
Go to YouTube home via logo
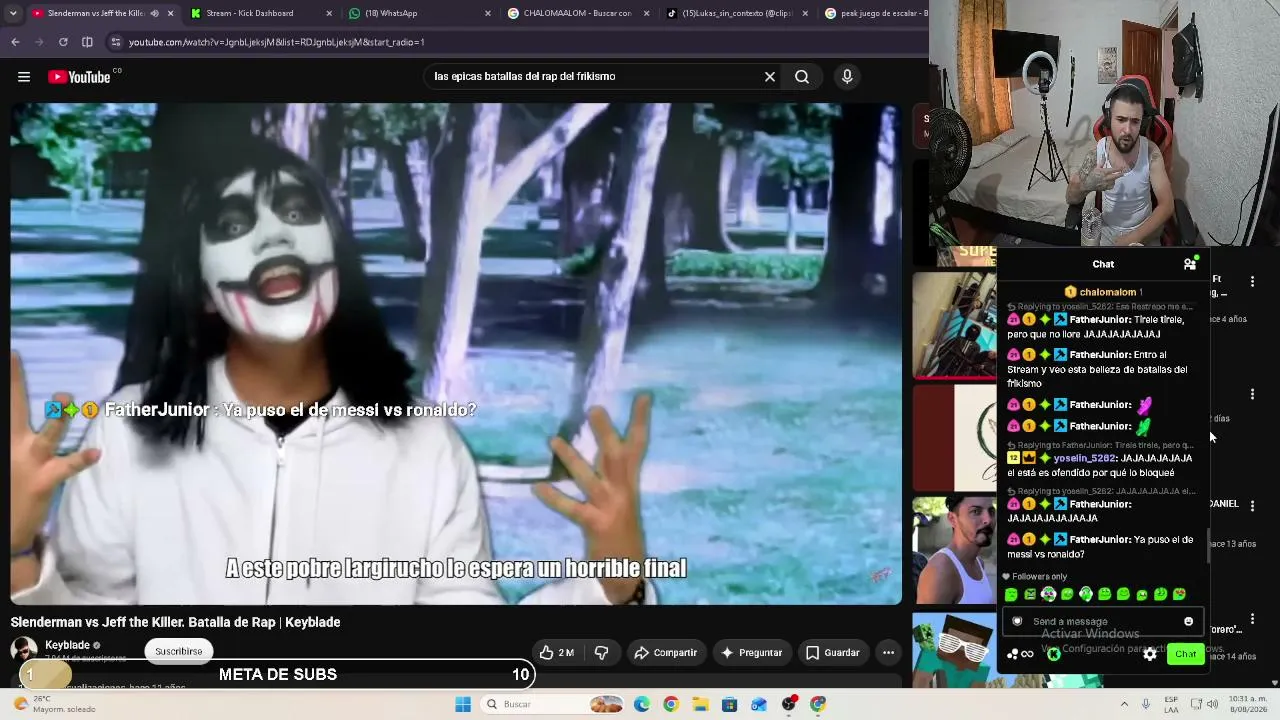pyautogui.click(x=79, y=77)
